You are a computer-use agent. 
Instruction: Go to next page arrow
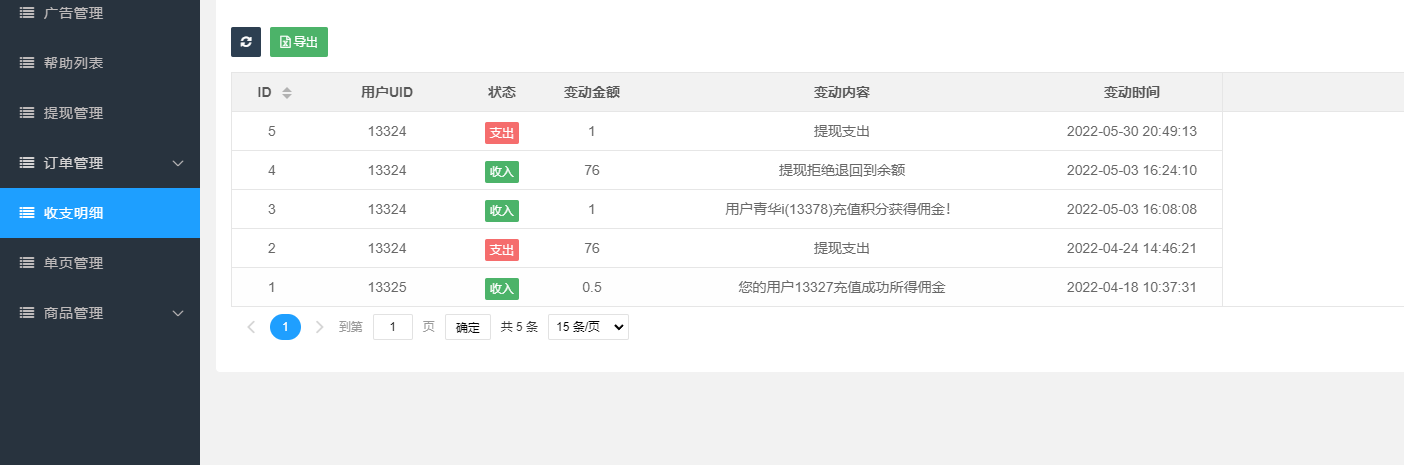[319, 327]
